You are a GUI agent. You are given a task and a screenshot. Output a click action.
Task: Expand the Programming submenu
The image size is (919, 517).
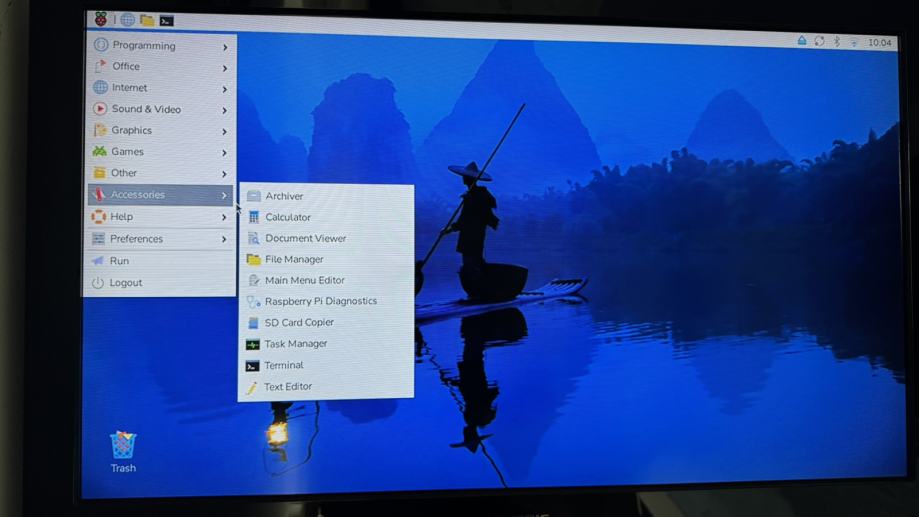160,46
